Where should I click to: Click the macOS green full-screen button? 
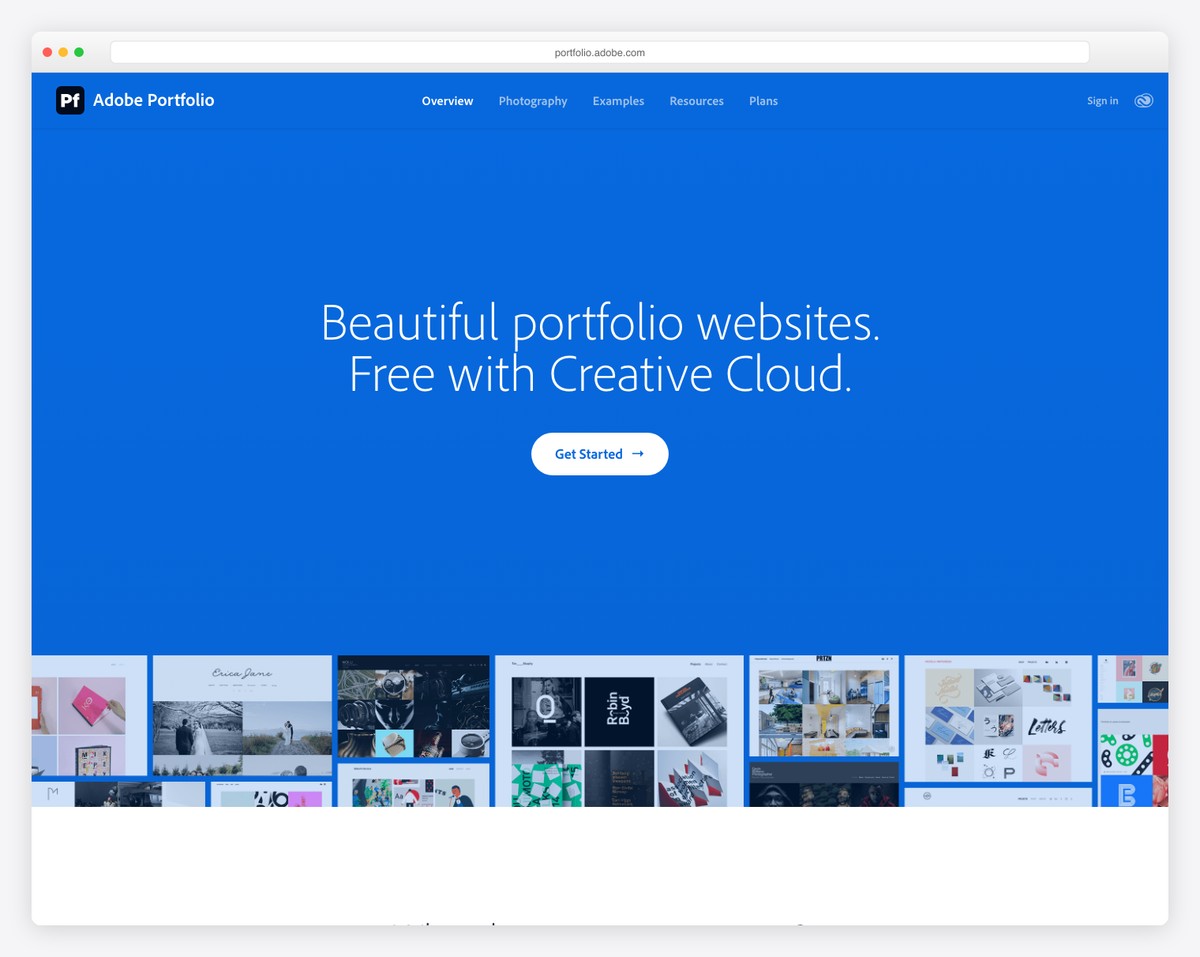[78, 51]
